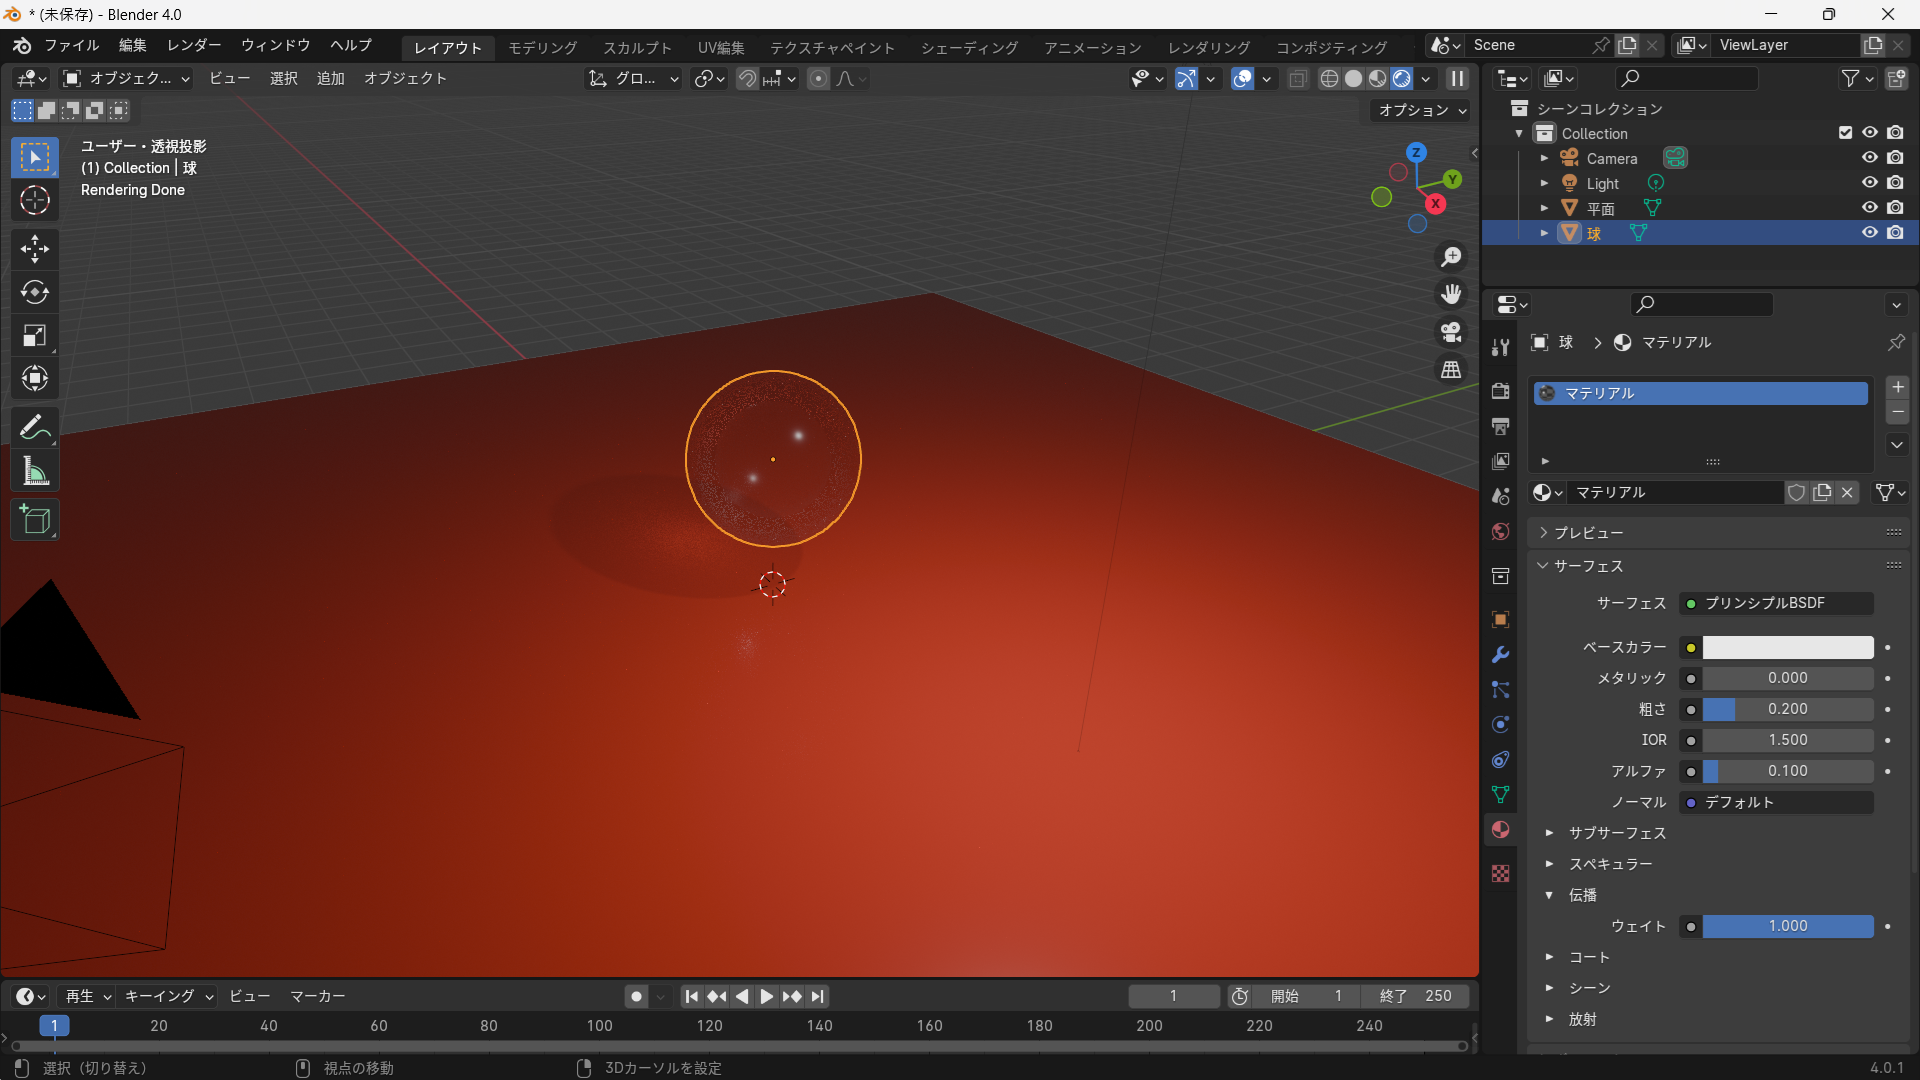
Task: Disable the Camera object in renders
Action: (1895, 158)
